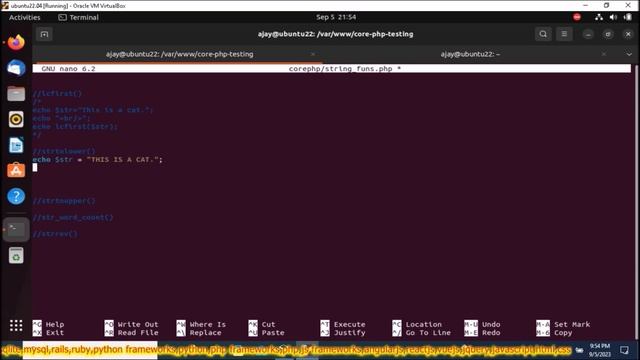Click the Execute shortcut label

point(349,324)
